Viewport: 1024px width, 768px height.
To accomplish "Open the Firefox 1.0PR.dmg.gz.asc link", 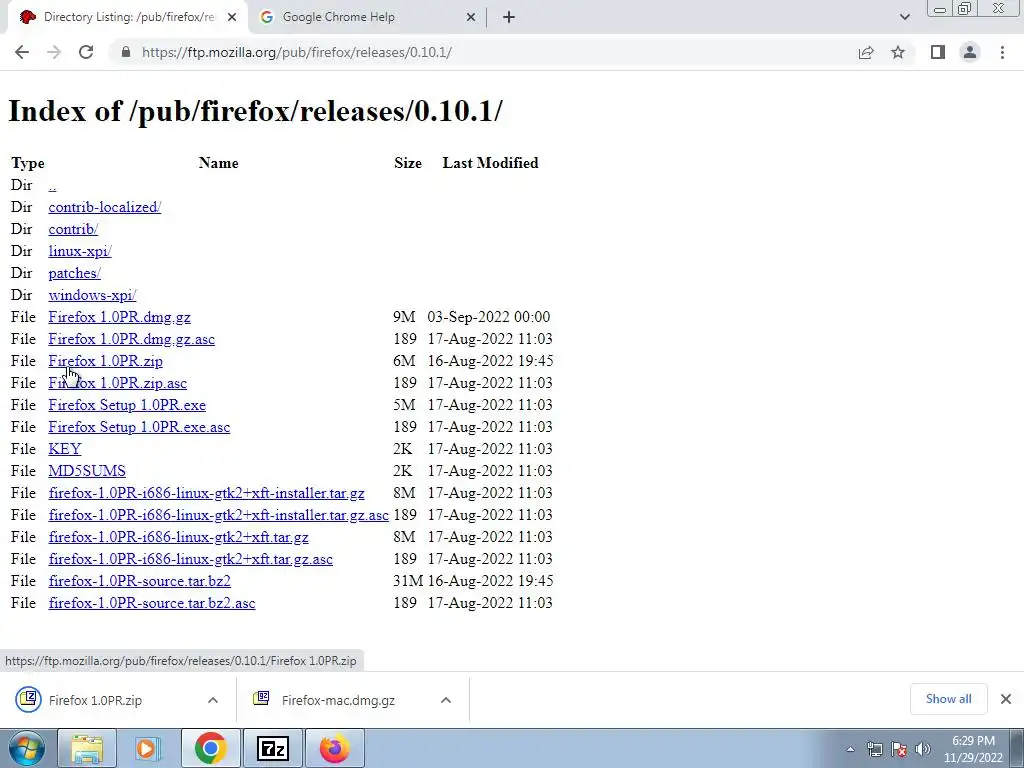I will click(131, 339).
